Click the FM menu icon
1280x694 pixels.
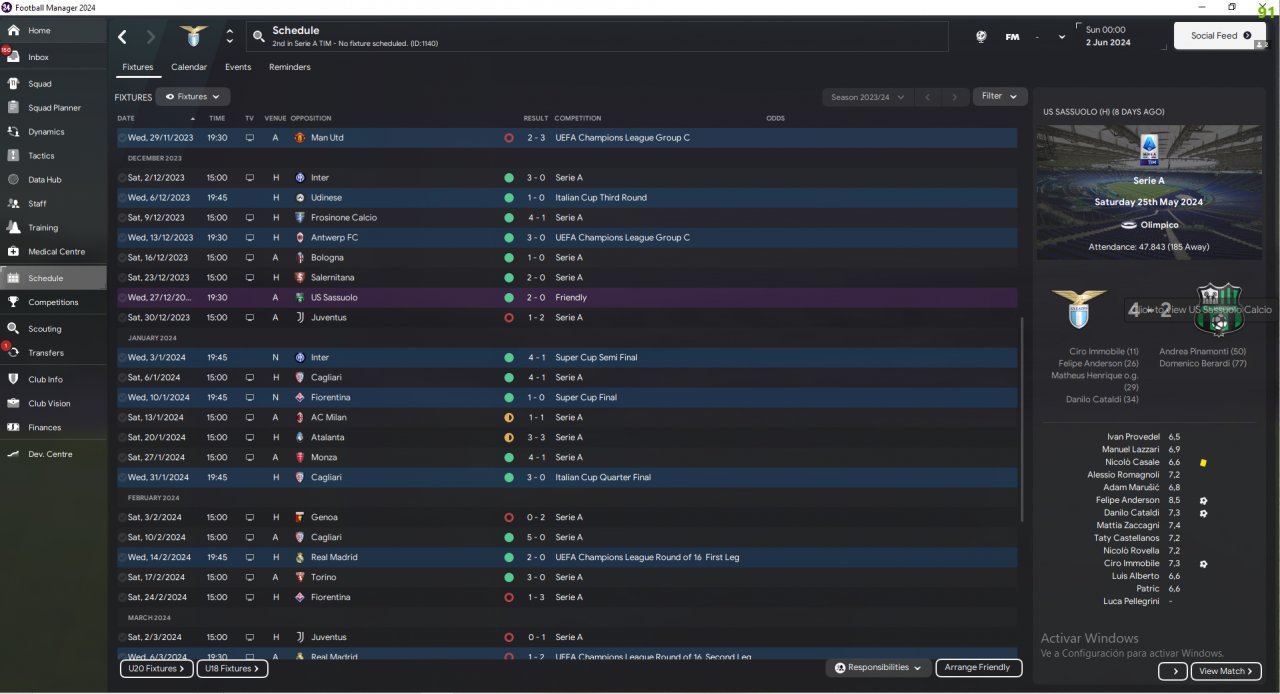click(1012, 37)
